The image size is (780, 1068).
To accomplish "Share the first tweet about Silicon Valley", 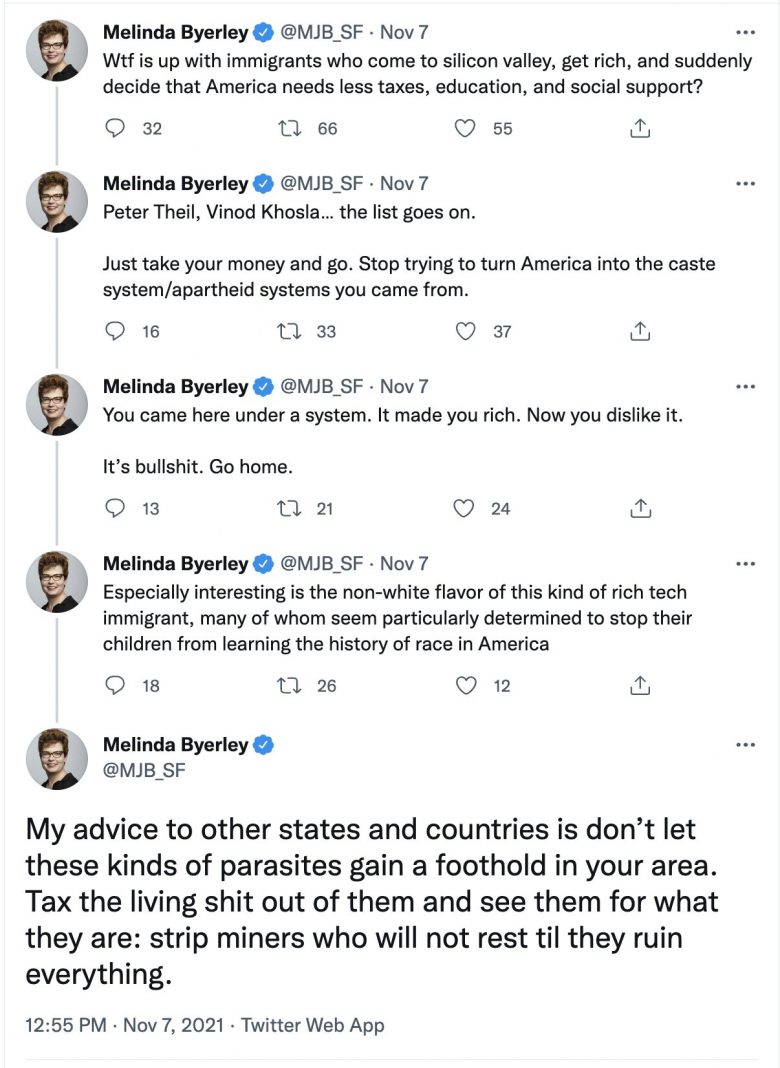I will tap(640, 128).
